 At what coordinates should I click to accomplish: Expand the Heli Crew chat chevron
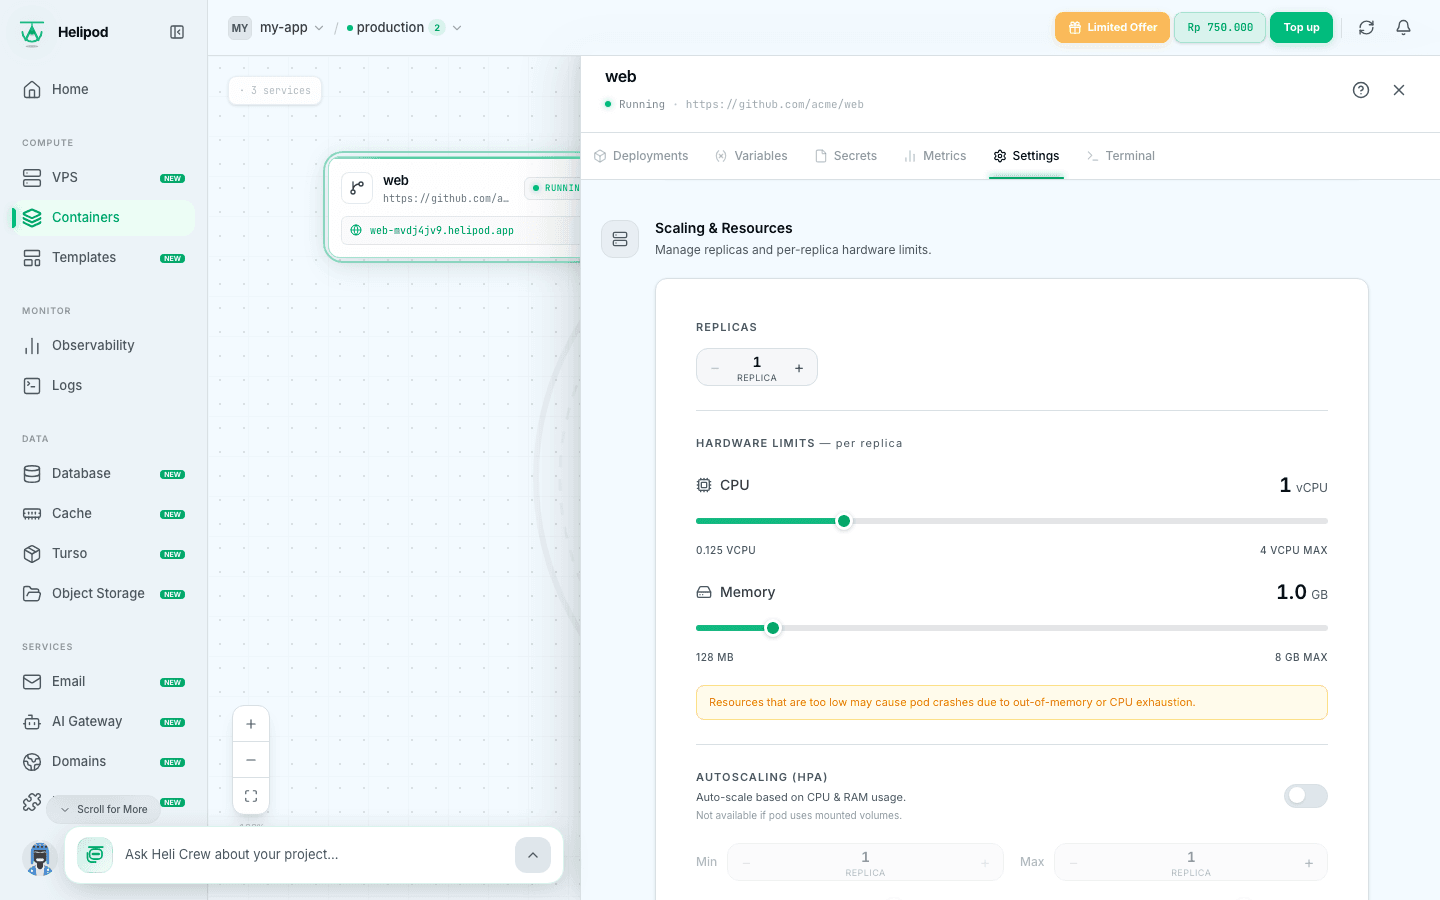point(533,855)
